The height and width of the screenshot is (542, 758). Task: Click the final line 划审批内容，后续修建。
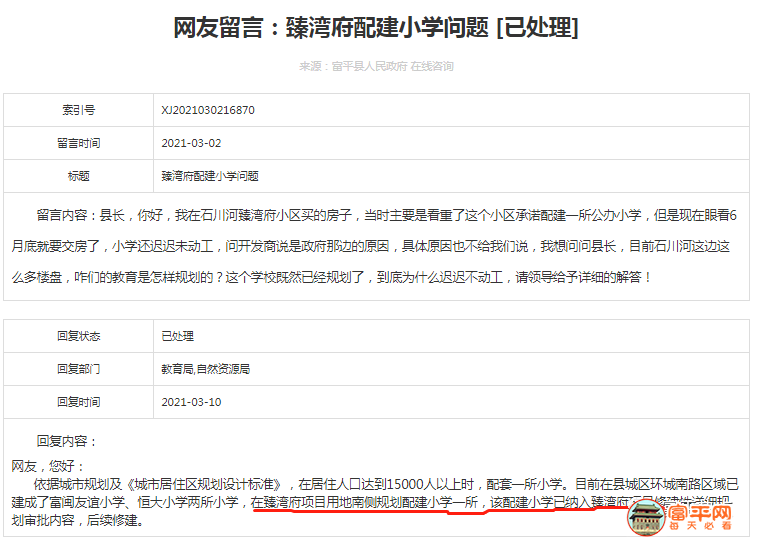[77, 521]
